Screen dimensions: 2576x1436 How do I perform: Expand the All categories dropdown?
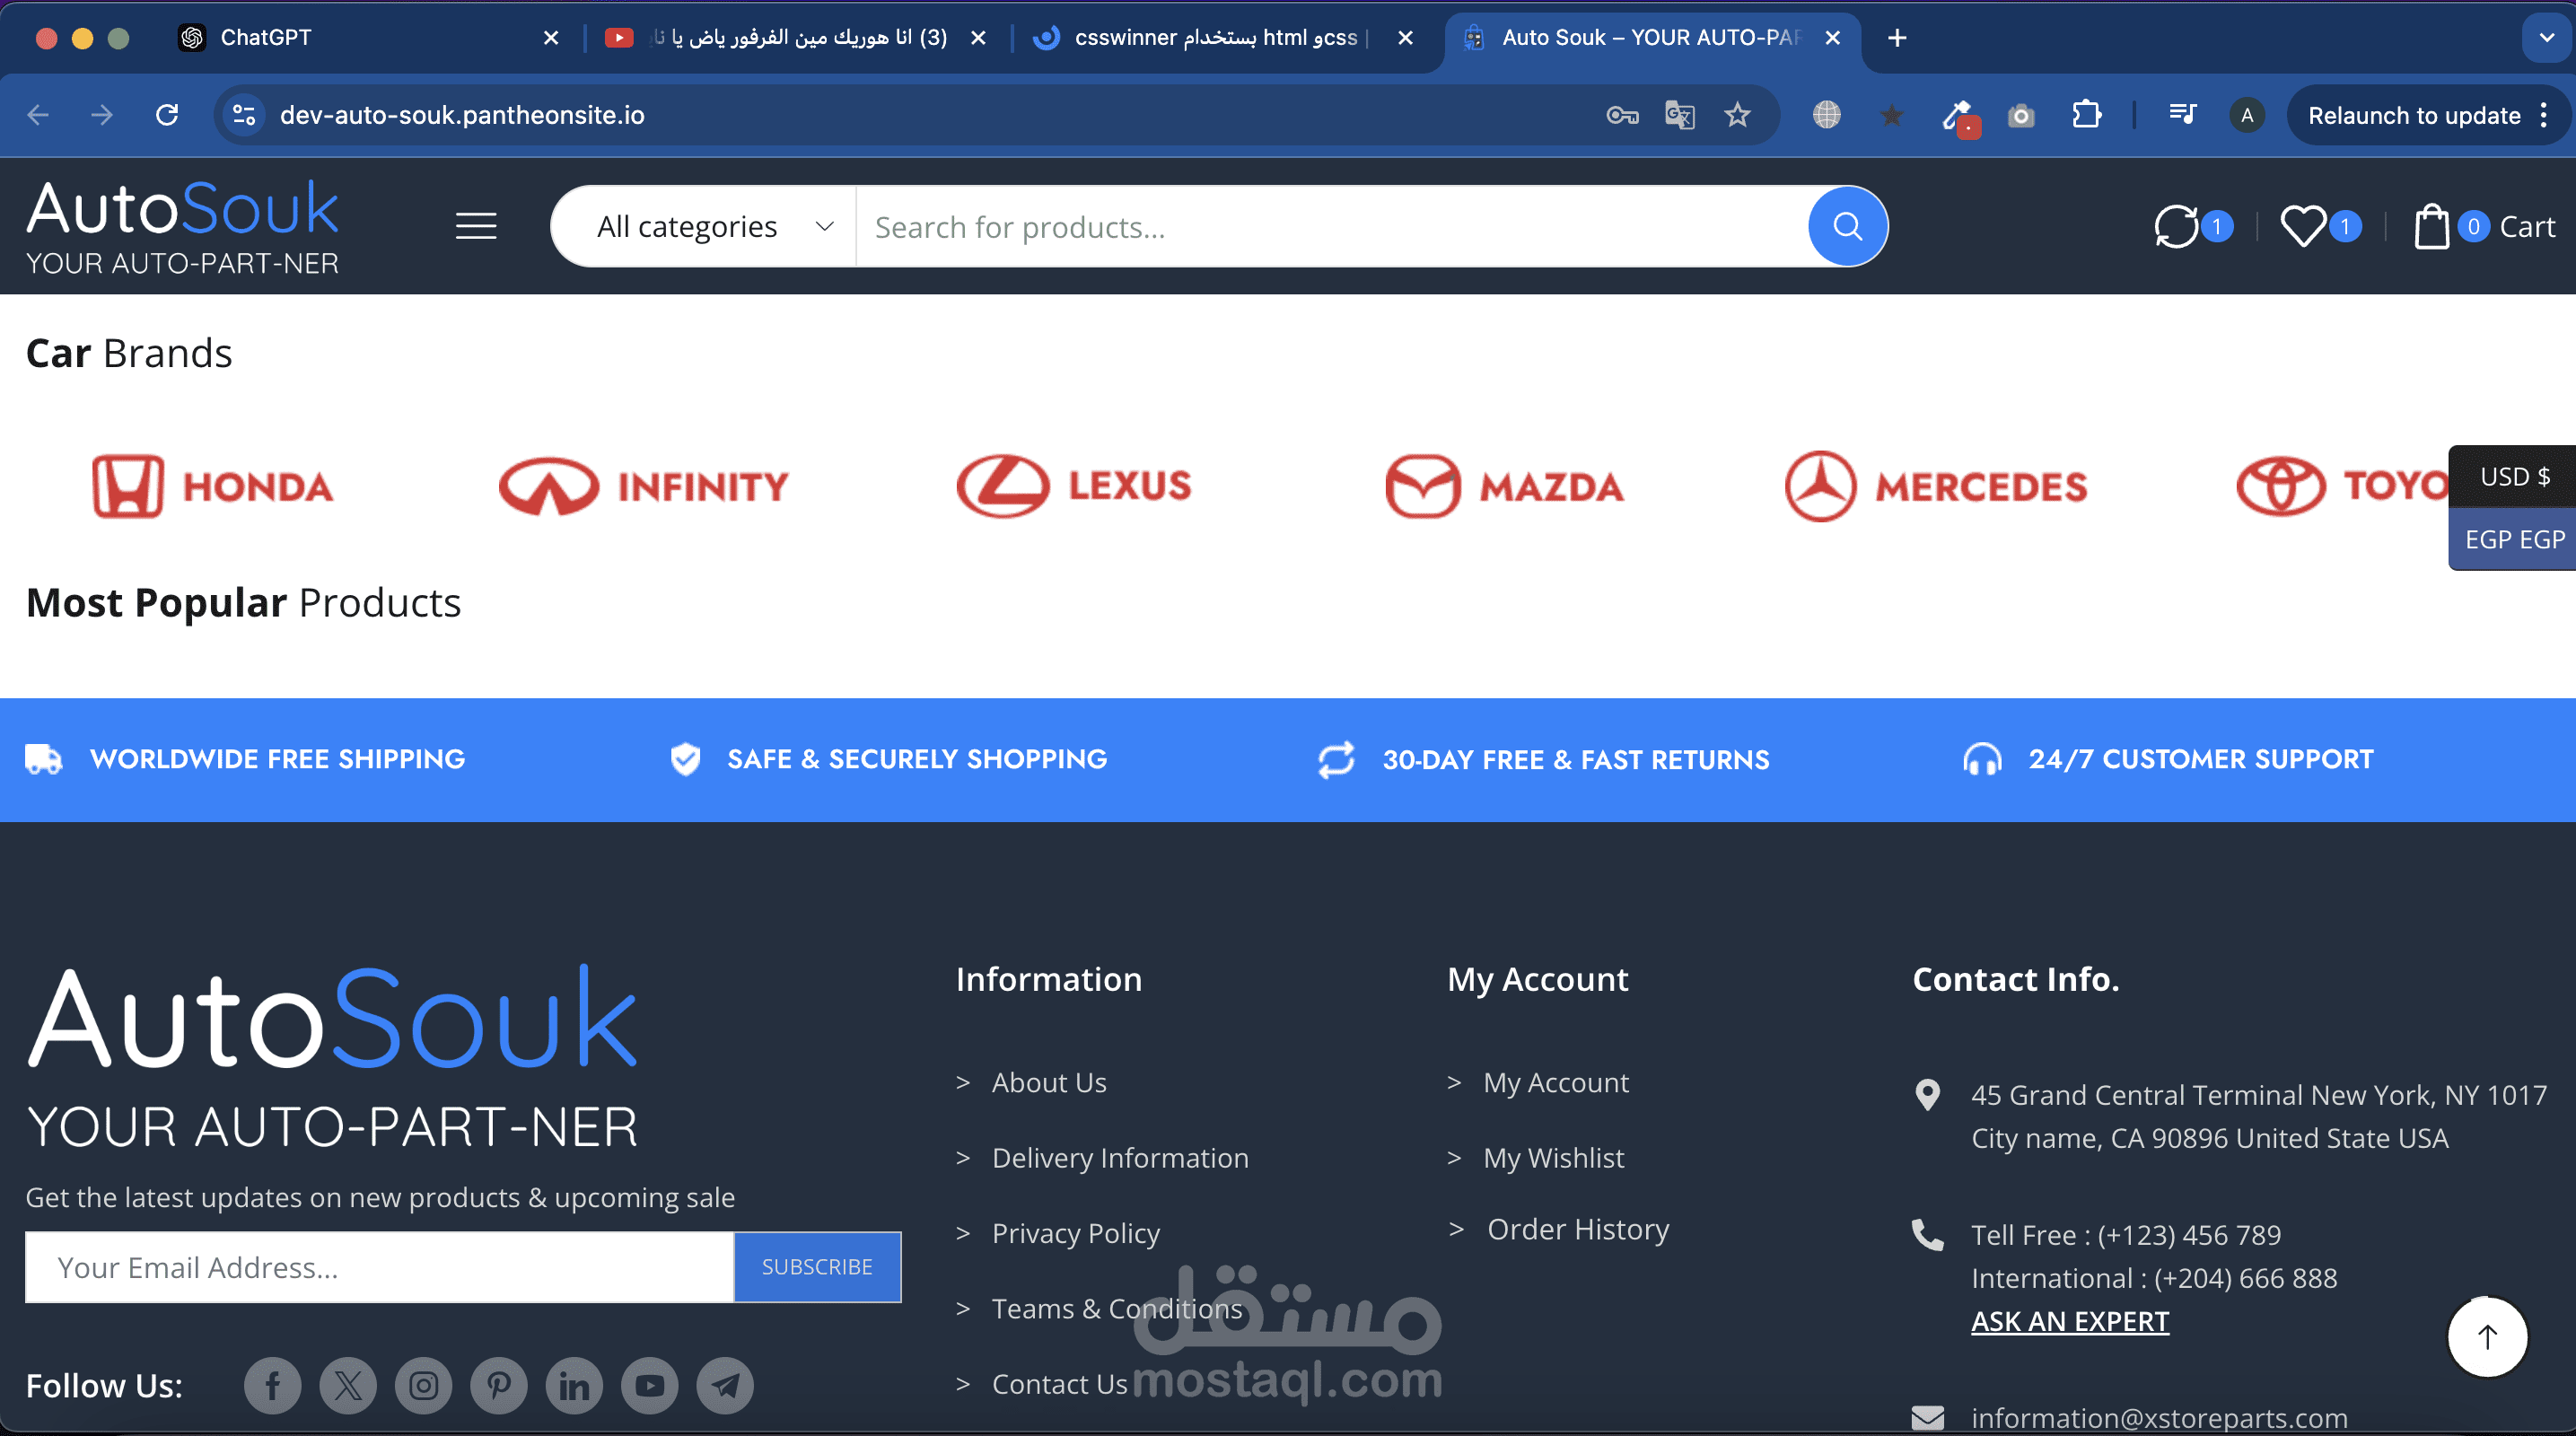713,227
